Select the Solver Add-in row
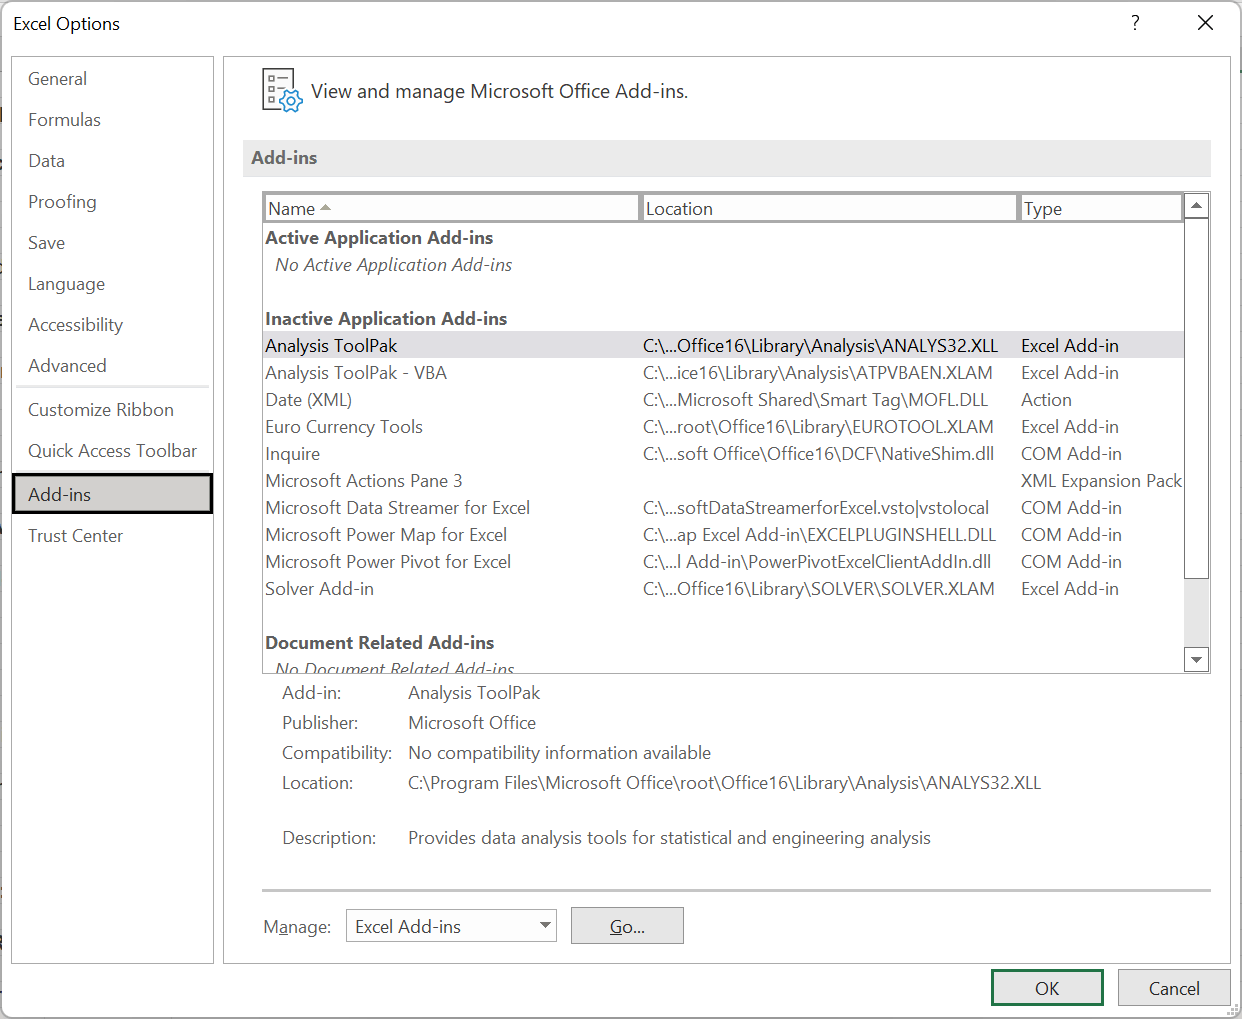This screenshot has width=1242, height=1019. [x=723, y=588]
